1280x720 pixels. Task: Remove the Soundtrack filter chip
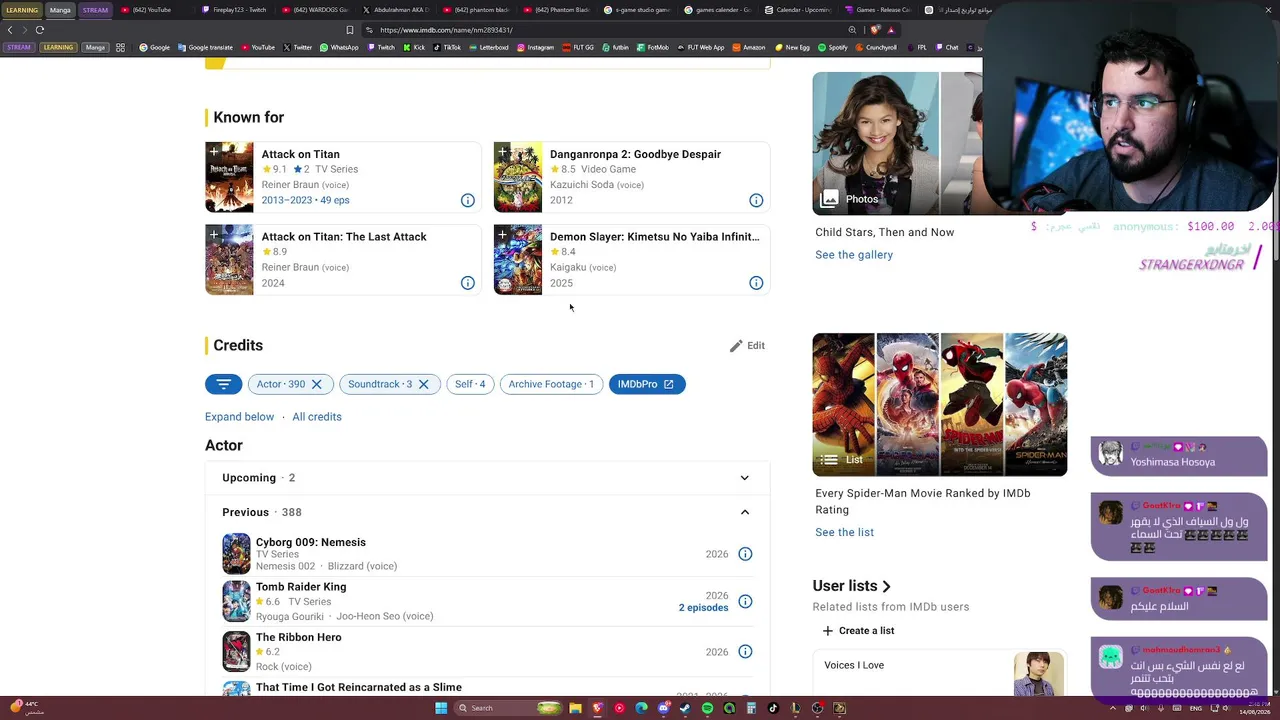(423, 384)
